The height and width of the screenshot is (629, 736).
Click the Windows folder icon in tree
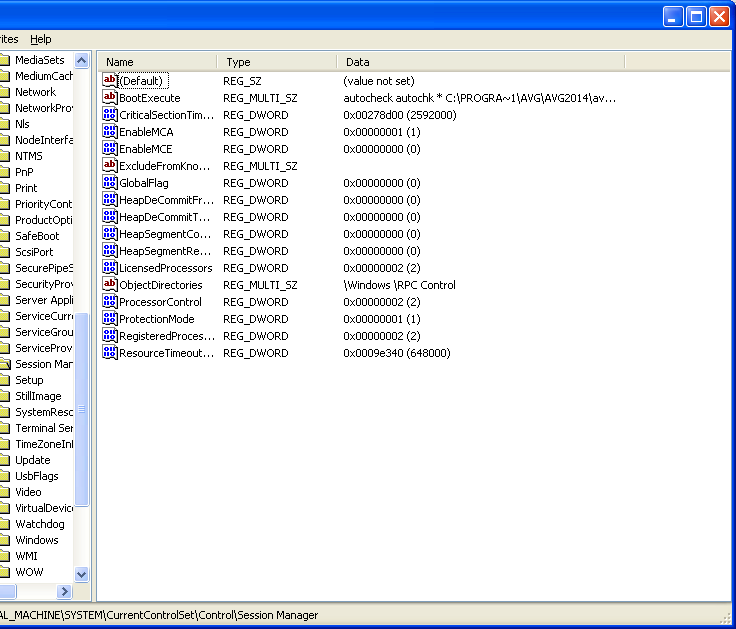[x=5, y=540]
